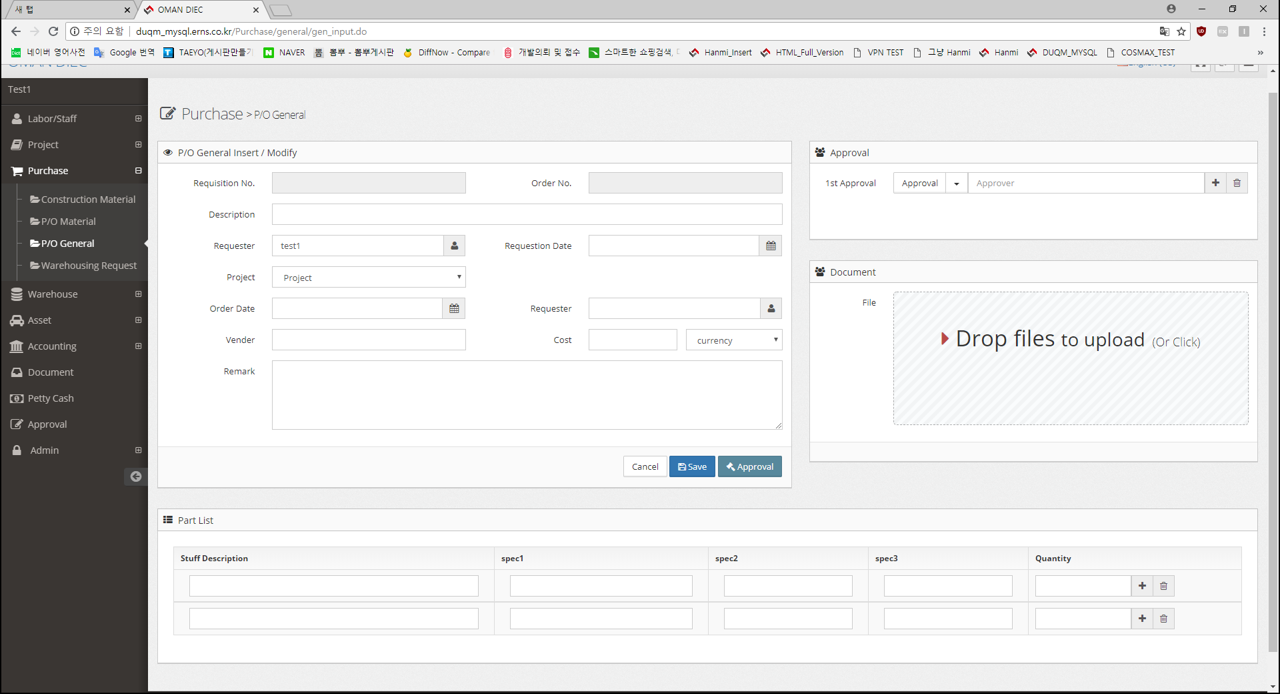
Task: Reload the page with refresh icon
Action: pyautogui.click(x=53, y=31)
